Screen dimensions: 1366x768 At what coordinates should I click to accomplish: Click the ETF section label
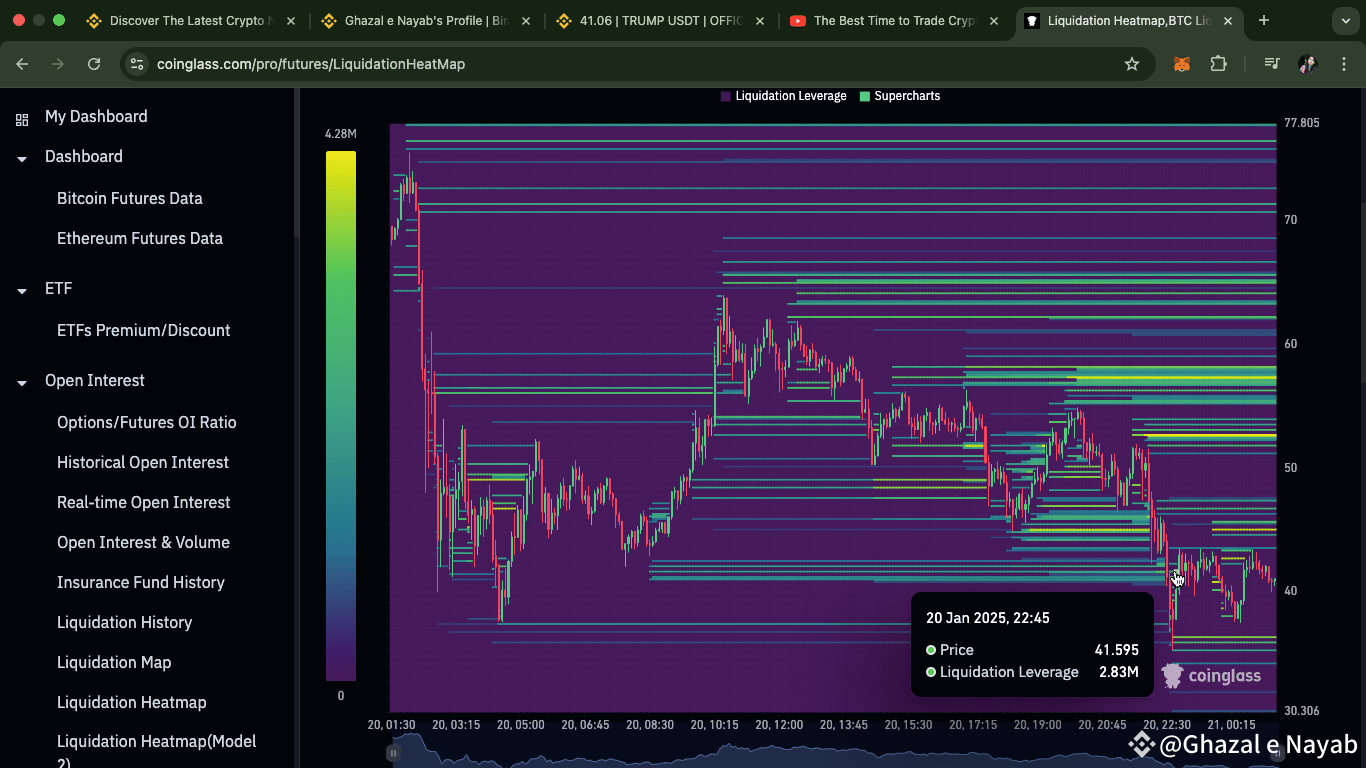tap(58, 288)
